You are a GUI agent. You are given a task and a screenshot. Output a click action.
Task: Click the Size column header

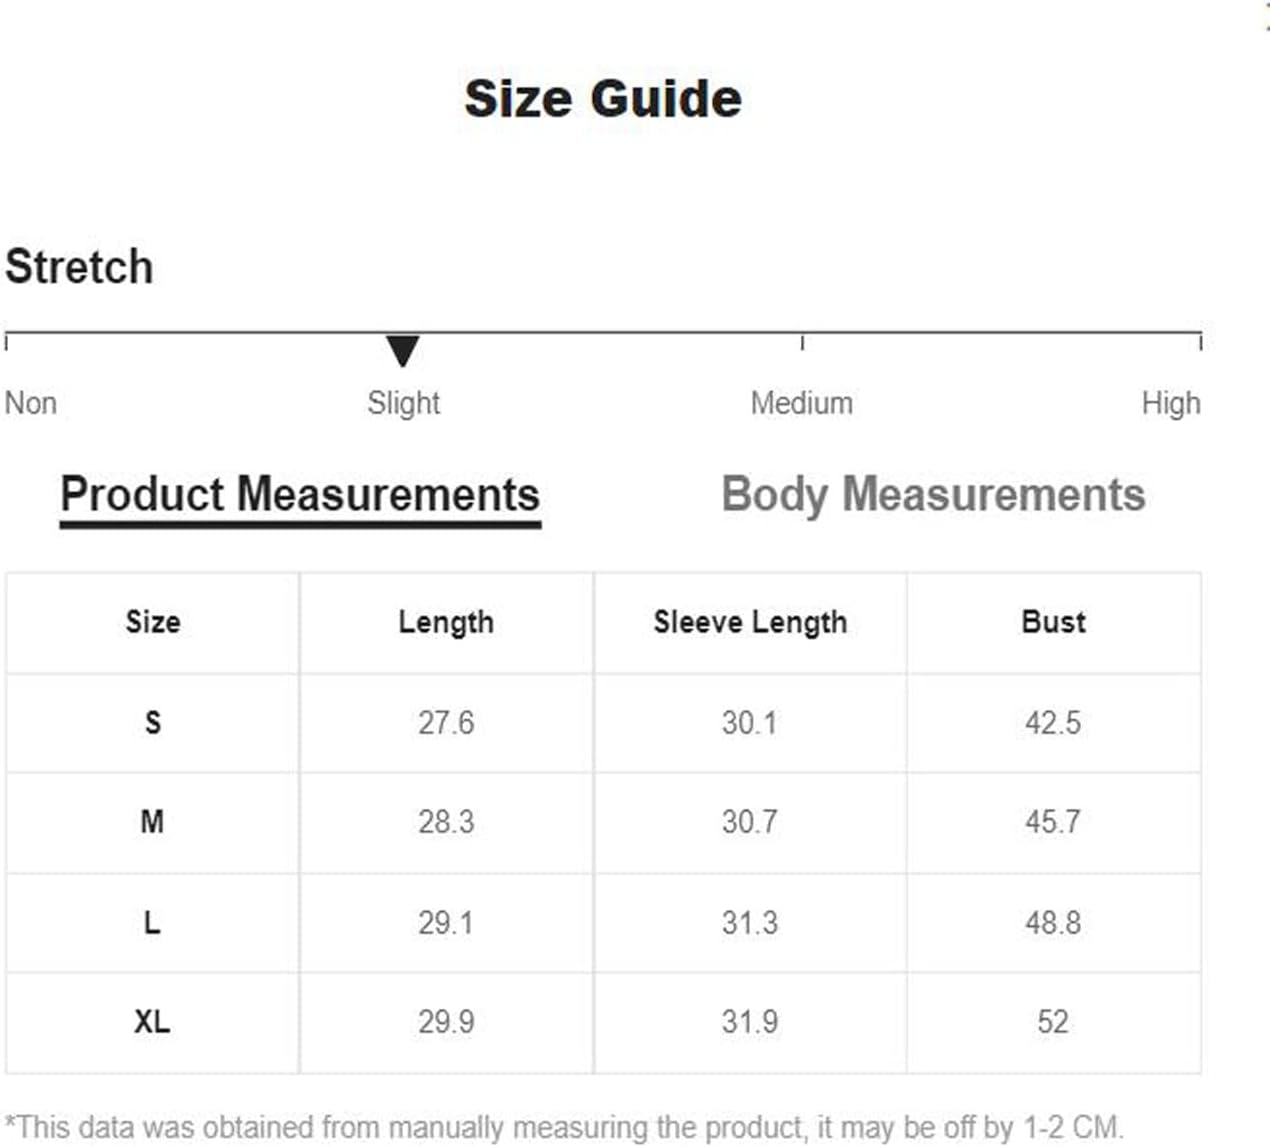pyautogui.click(x=153, y=622)
